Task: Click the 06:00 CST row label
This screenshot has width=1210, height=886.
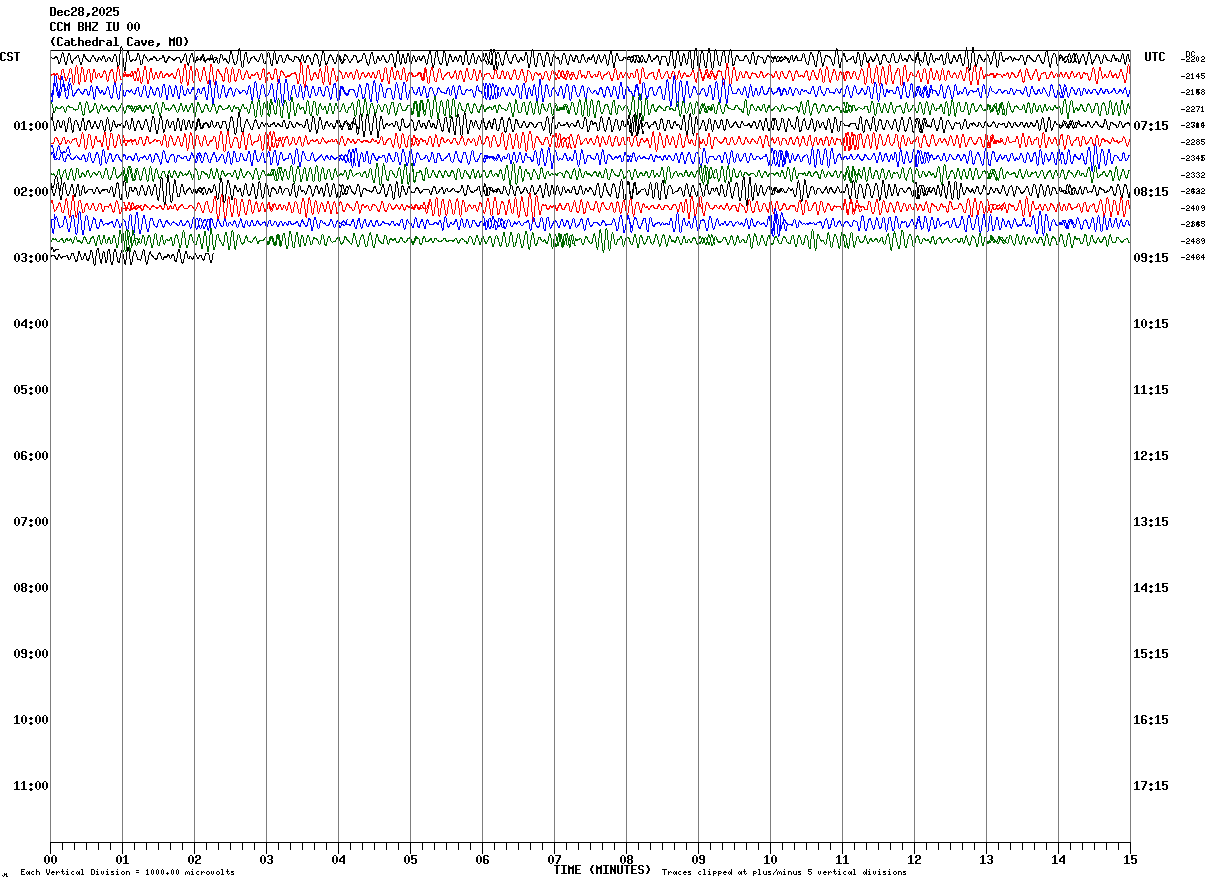Action: point(30,456)
